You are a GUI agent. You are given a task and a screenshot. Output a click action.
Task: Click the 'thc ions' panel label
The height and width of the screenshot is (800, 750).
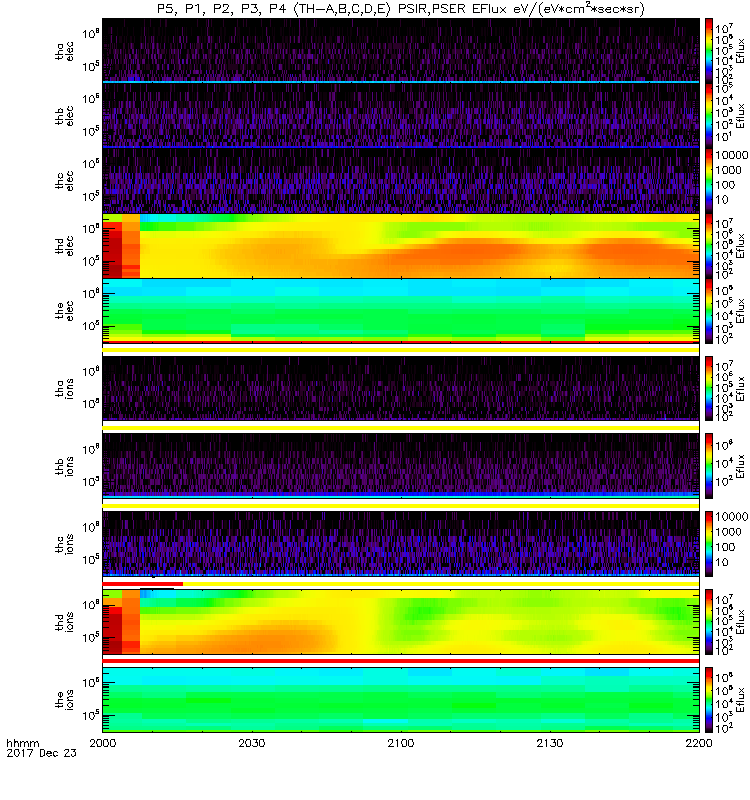point(64,544)
